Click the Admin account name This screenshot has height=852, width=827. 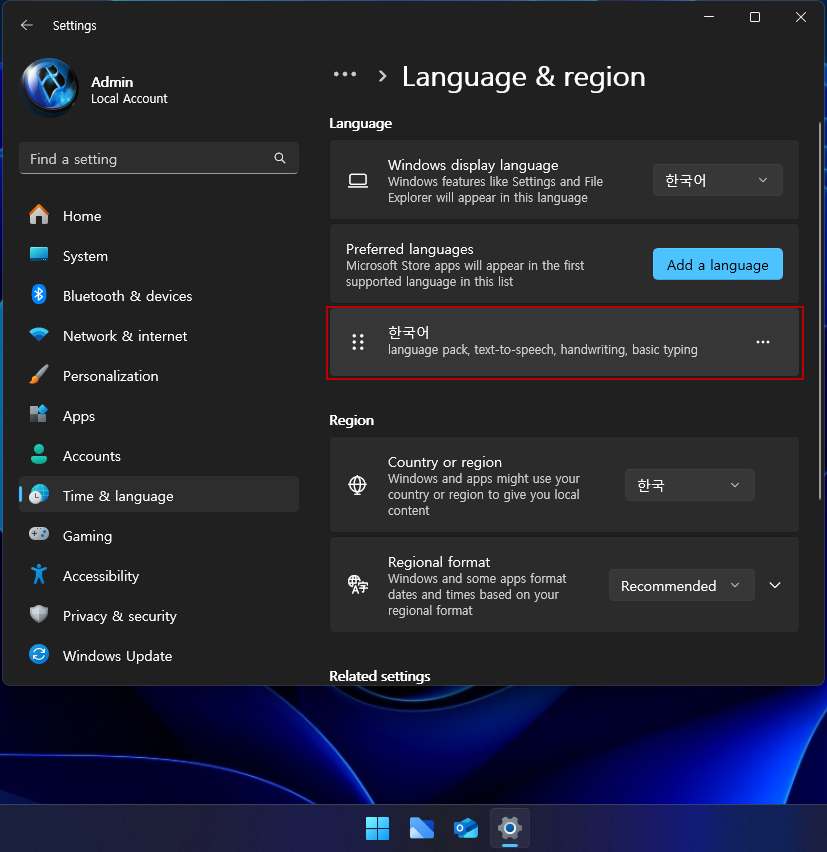point(112,82)
